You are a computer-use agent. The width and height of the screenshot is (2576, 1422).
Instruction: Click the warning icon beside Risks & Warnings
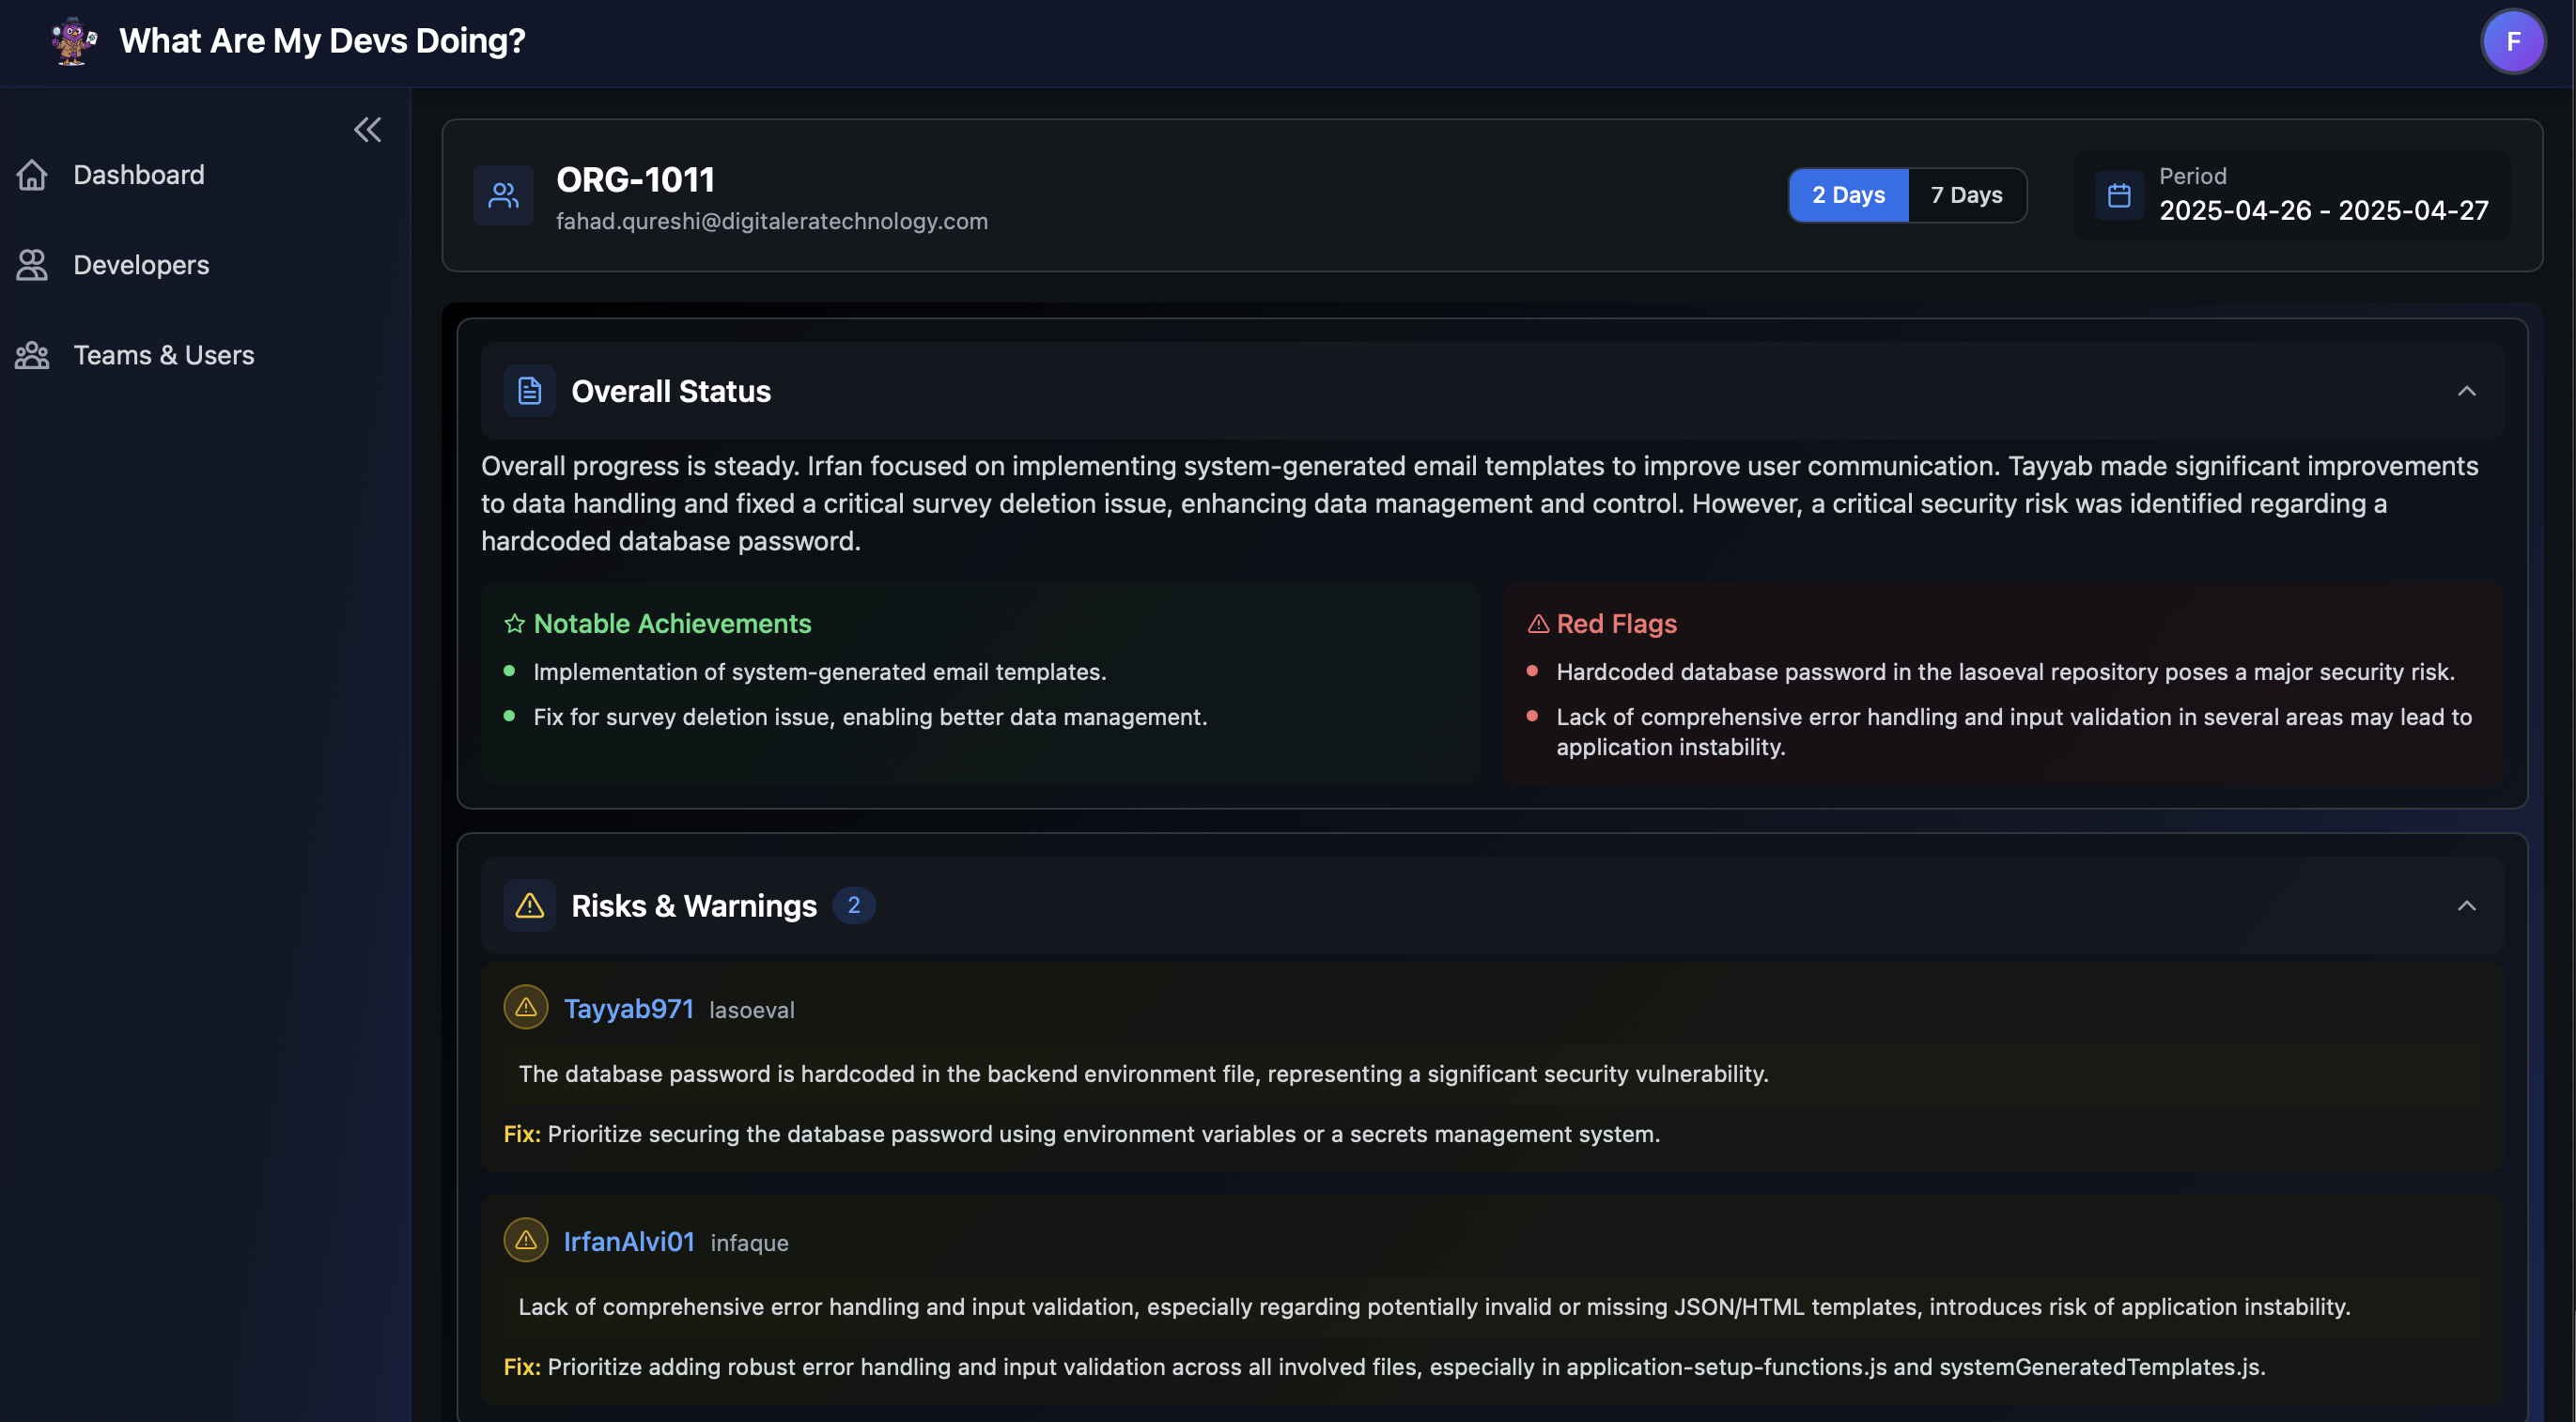(530, 906)
